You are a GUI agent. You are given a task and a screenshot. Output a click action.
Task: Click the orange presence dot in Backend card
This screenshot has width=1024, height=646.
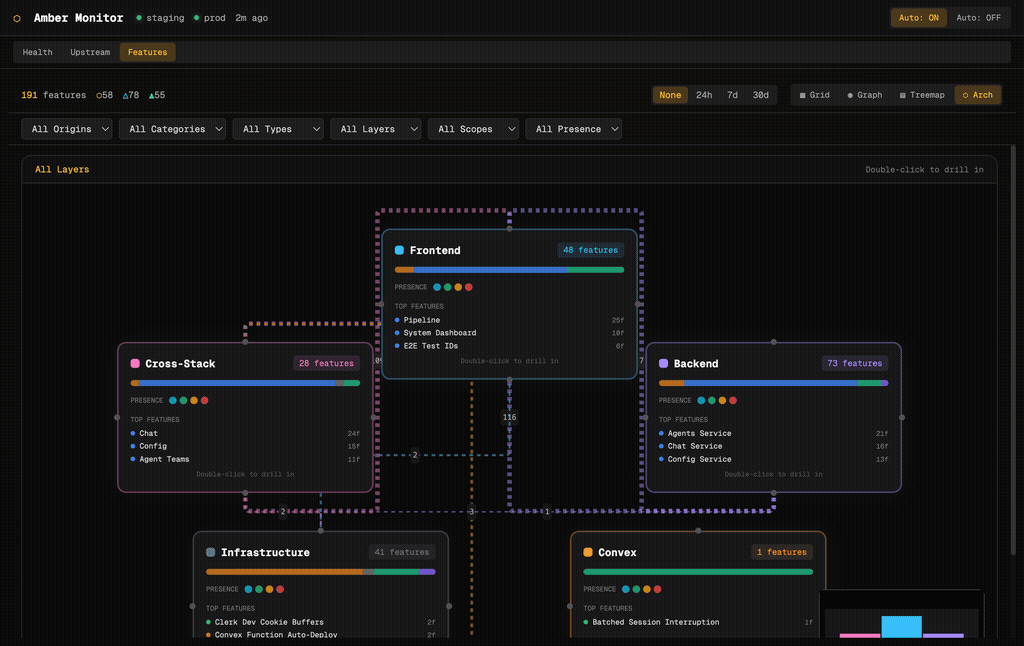(722, 400)
